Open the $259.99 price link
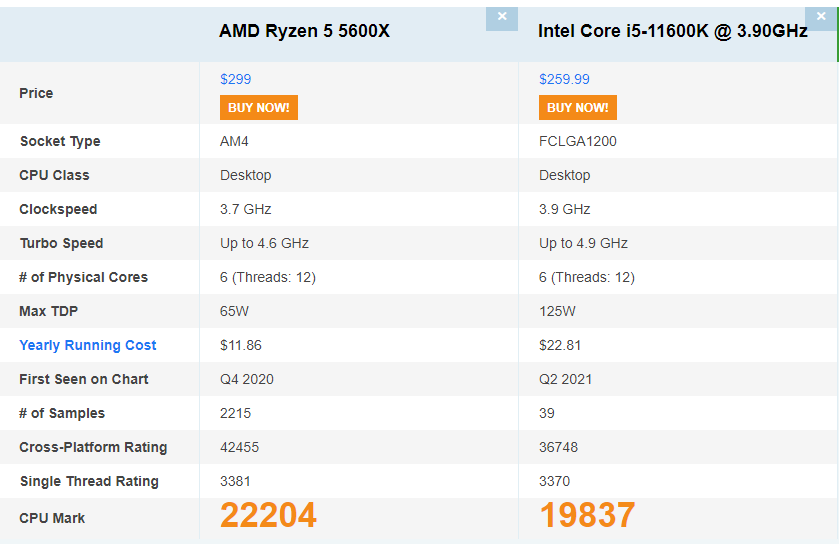The image size is (839, 544). pyautogui.click(x=564, y=79)
